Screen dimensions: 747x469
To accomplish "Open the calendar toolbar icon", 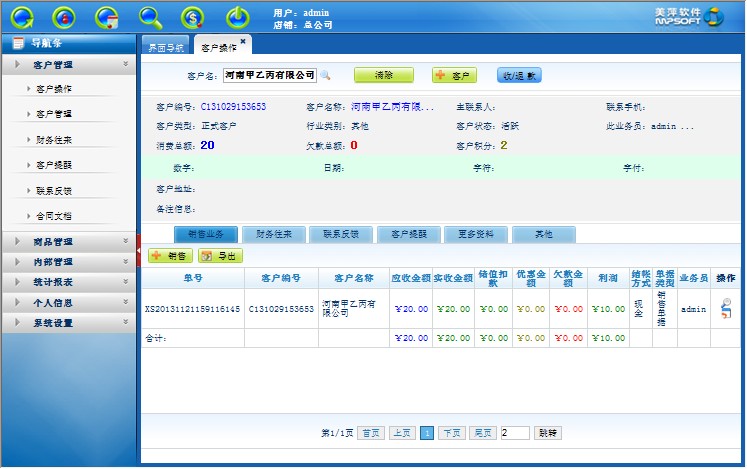I will tap(106, 16).
